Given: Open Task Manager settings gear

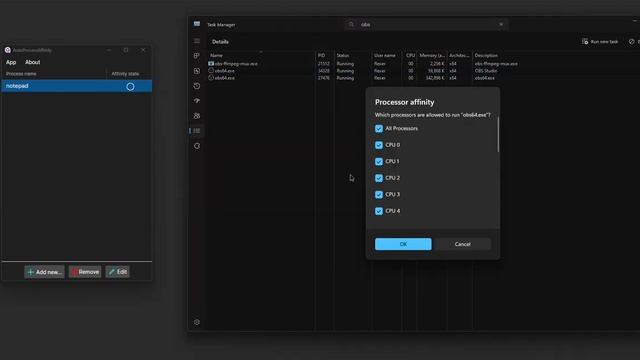Looking at the screenshot, I should pos(197,322).
